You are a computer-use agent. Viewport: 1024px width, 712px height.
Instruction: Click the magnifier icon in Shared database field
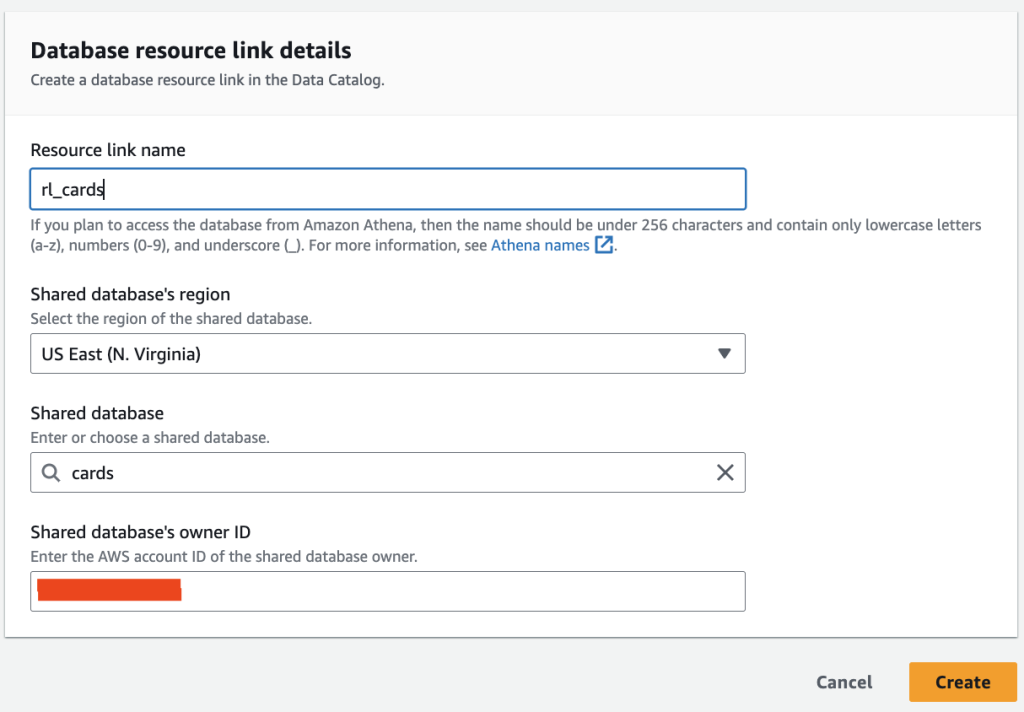click(51, 473)
